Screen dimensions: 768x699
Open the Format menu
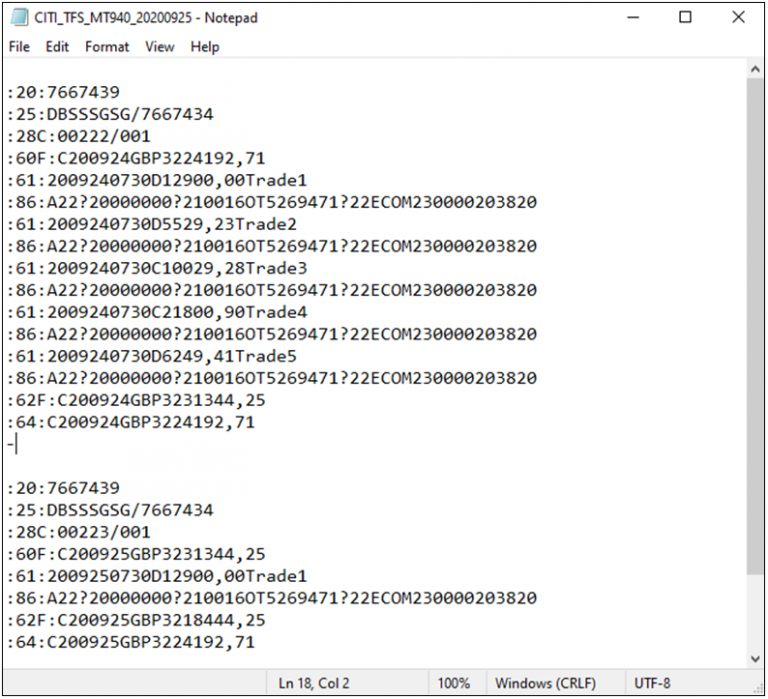point(107,47)
